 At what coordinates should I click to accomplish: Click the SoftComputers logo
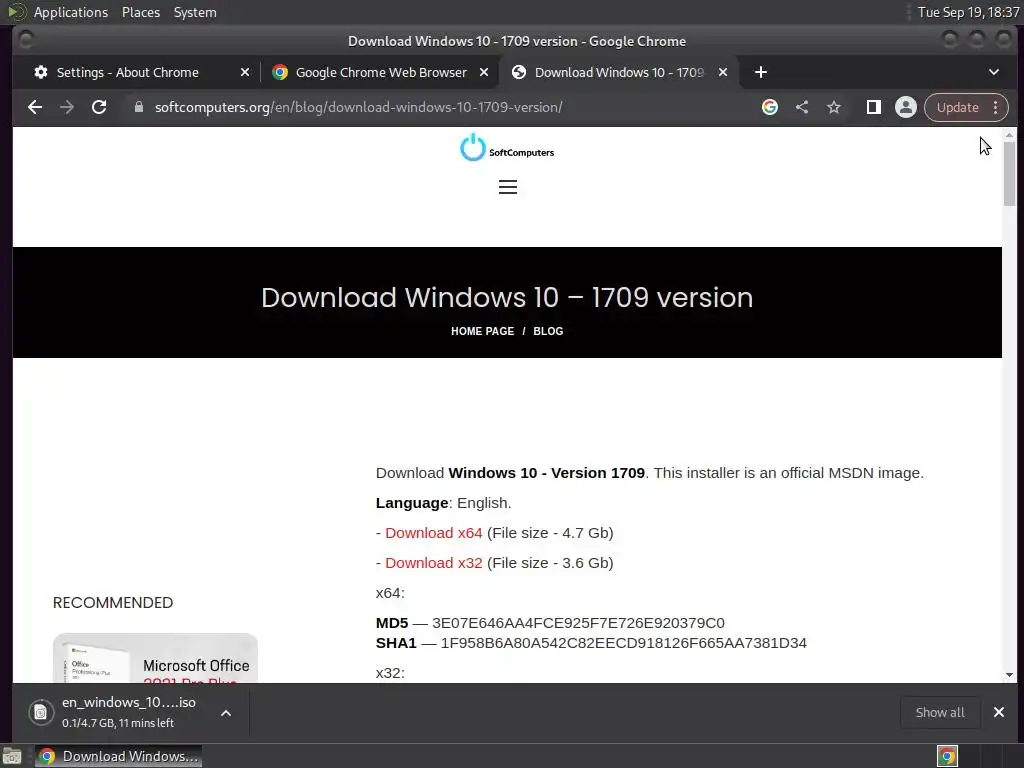pos(507,148)
